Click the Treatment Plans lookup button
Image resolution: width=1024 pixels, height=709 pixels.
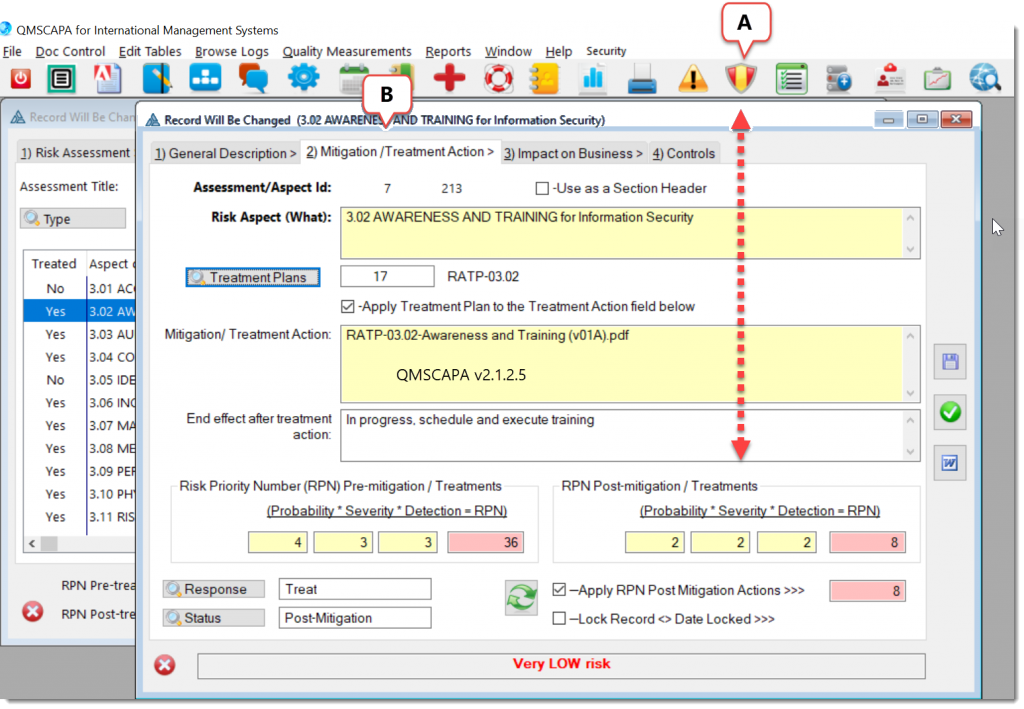point(253,277)
